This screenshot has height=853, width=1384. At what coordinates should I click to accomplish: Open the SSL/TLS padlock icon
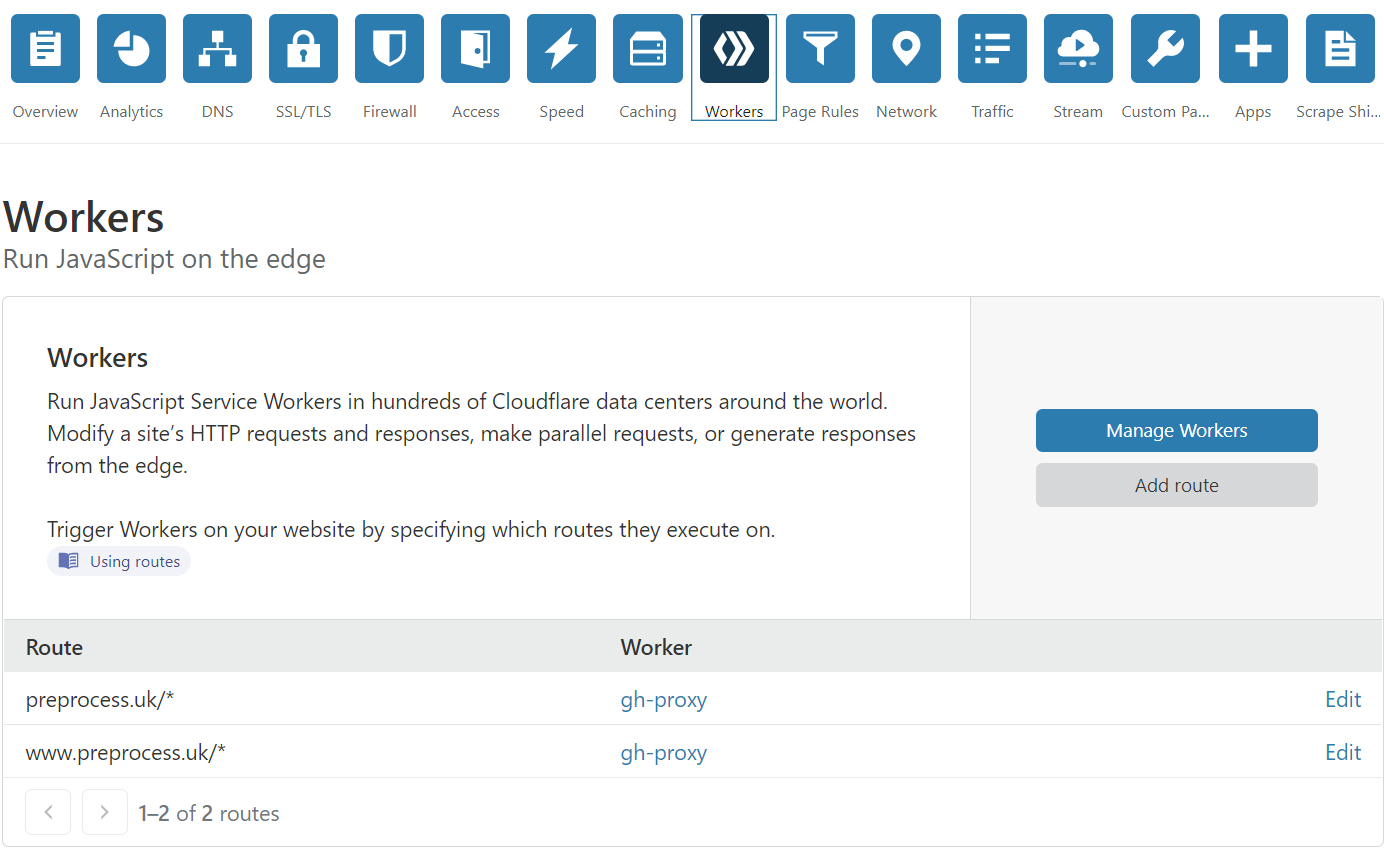303,48
